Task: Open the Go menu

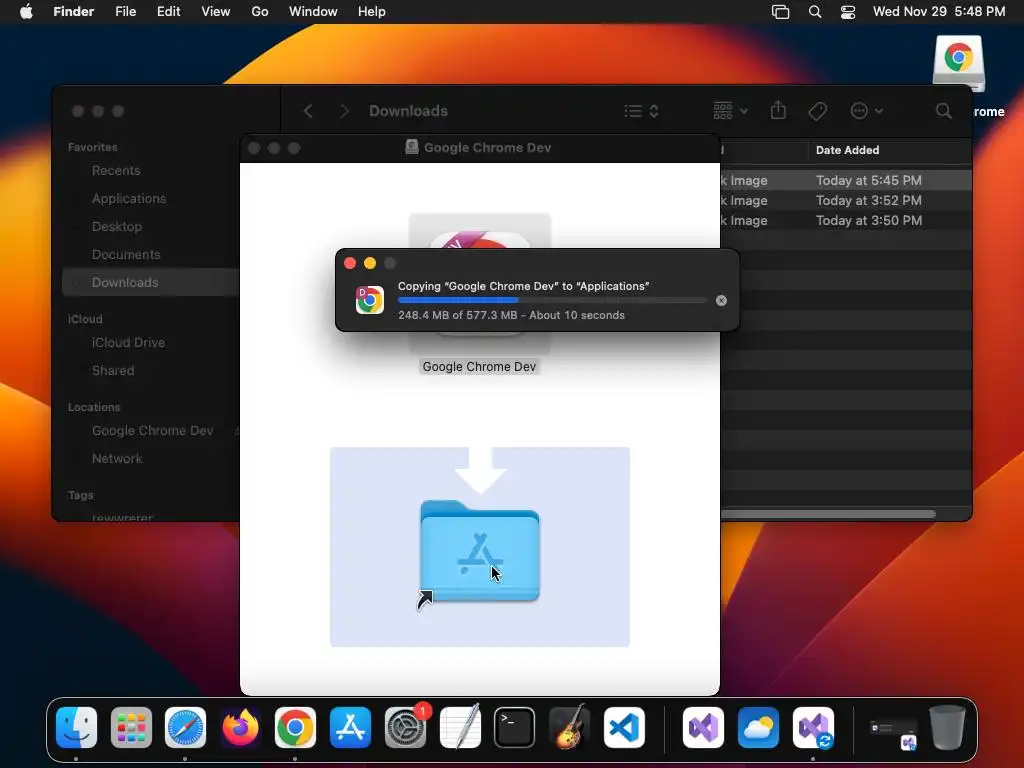Action: click(260, 12)
